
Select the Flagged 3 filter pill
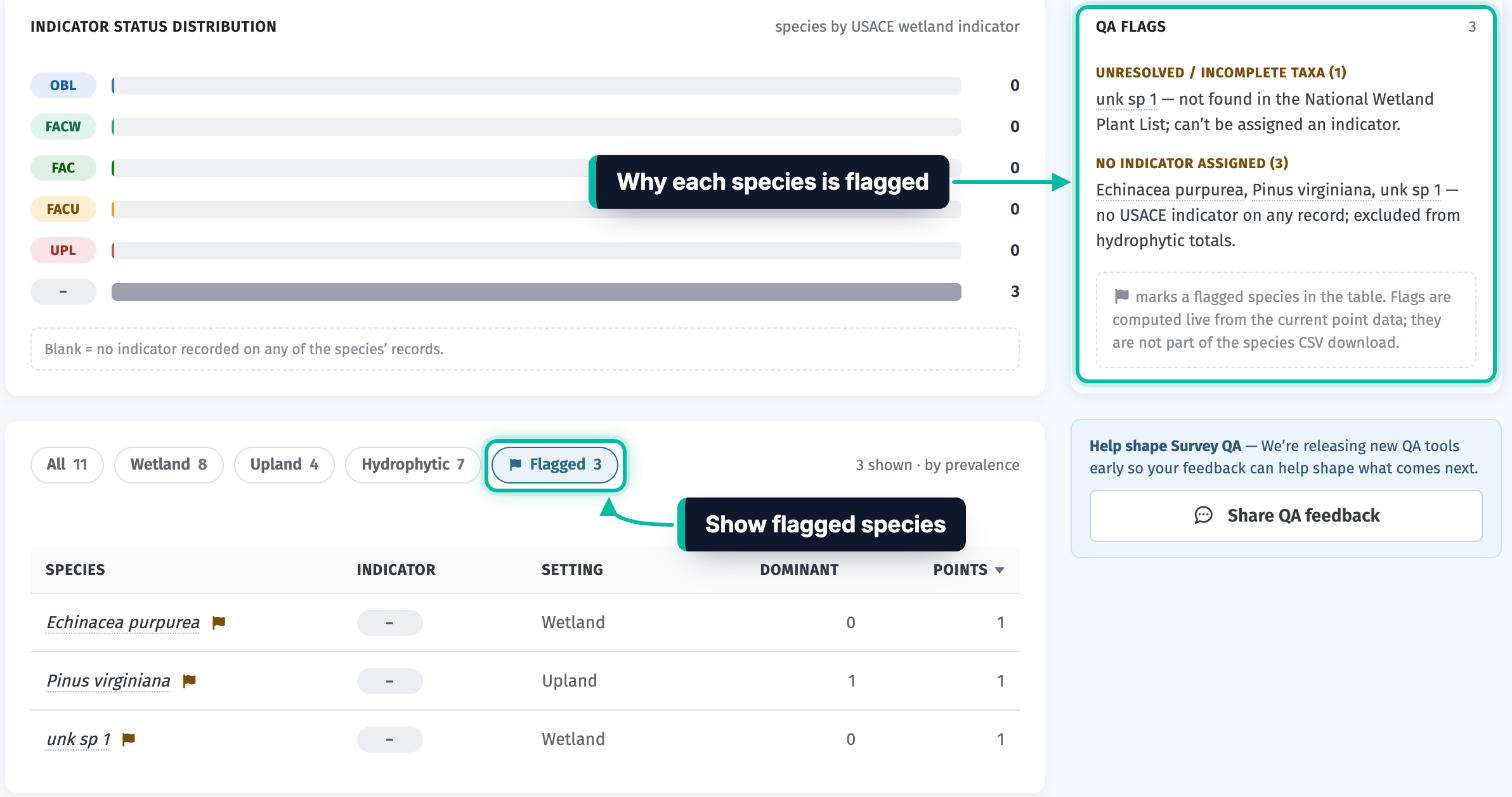[555, 464]
